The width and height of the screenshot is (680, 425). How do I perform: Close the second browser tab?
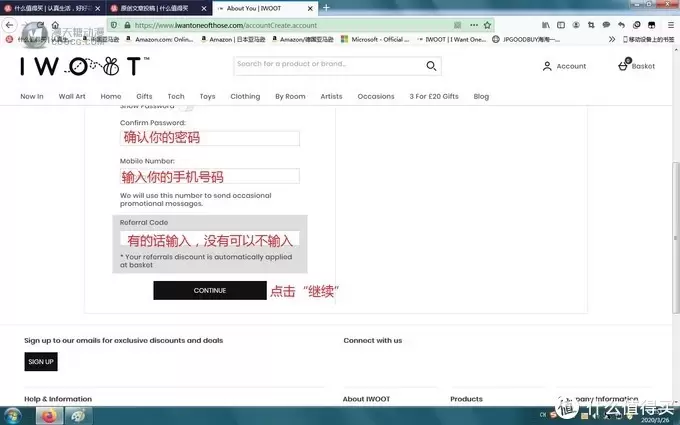[x=204, y=8]
